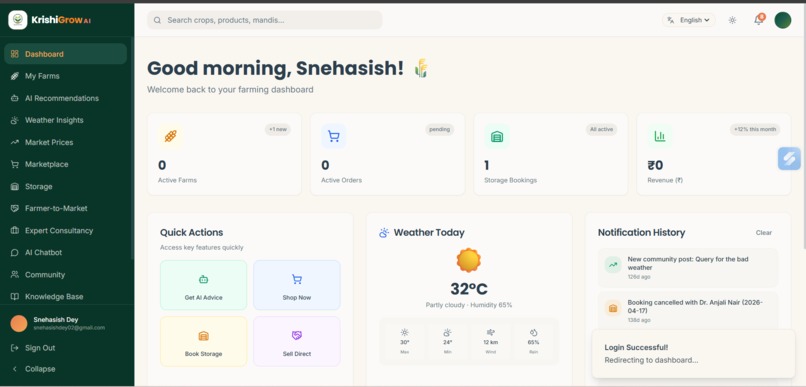The image size is (806, 387).
Task: Click the KrishiGrow AI logo icon
Action: tap(17, 20)
